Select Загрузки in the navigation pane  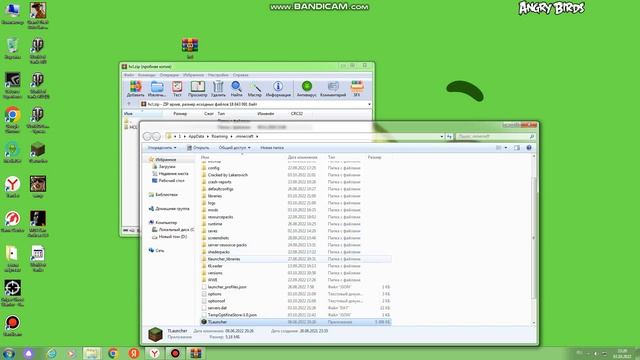[x=164, y=167]
